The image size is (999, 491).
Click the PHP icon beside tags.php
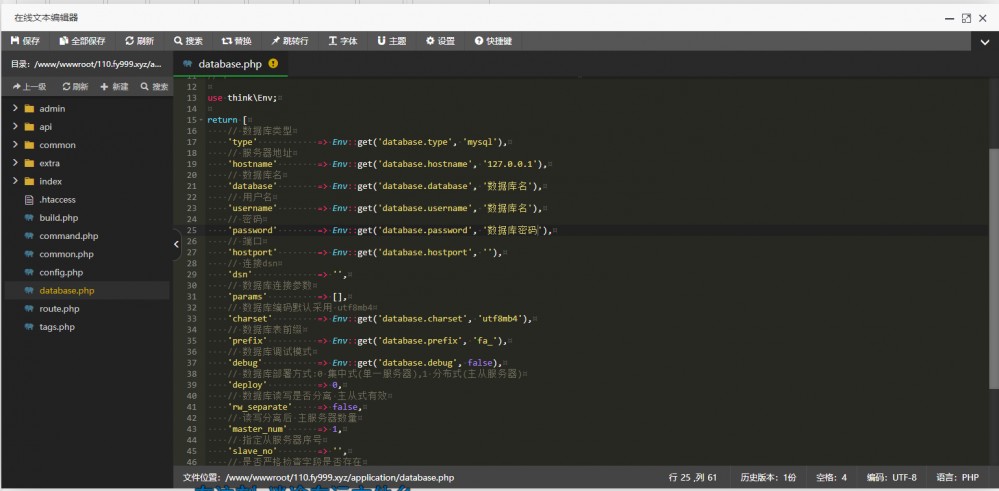29,327
